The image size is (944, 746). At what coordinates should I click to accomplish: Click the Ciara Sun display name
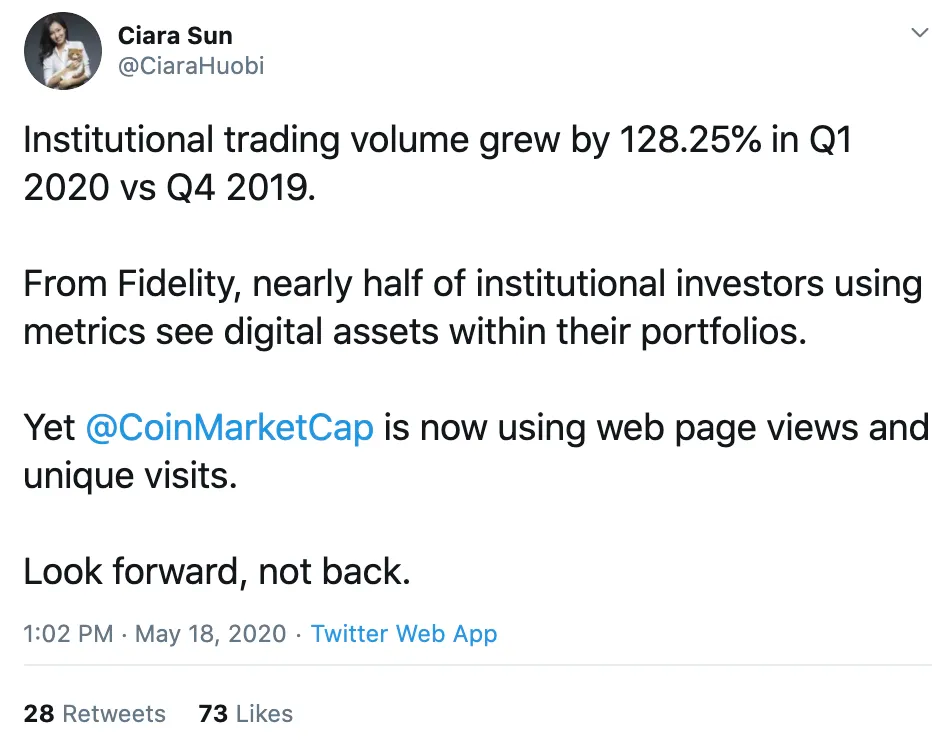pyautogui.click(x=175, y=36)
